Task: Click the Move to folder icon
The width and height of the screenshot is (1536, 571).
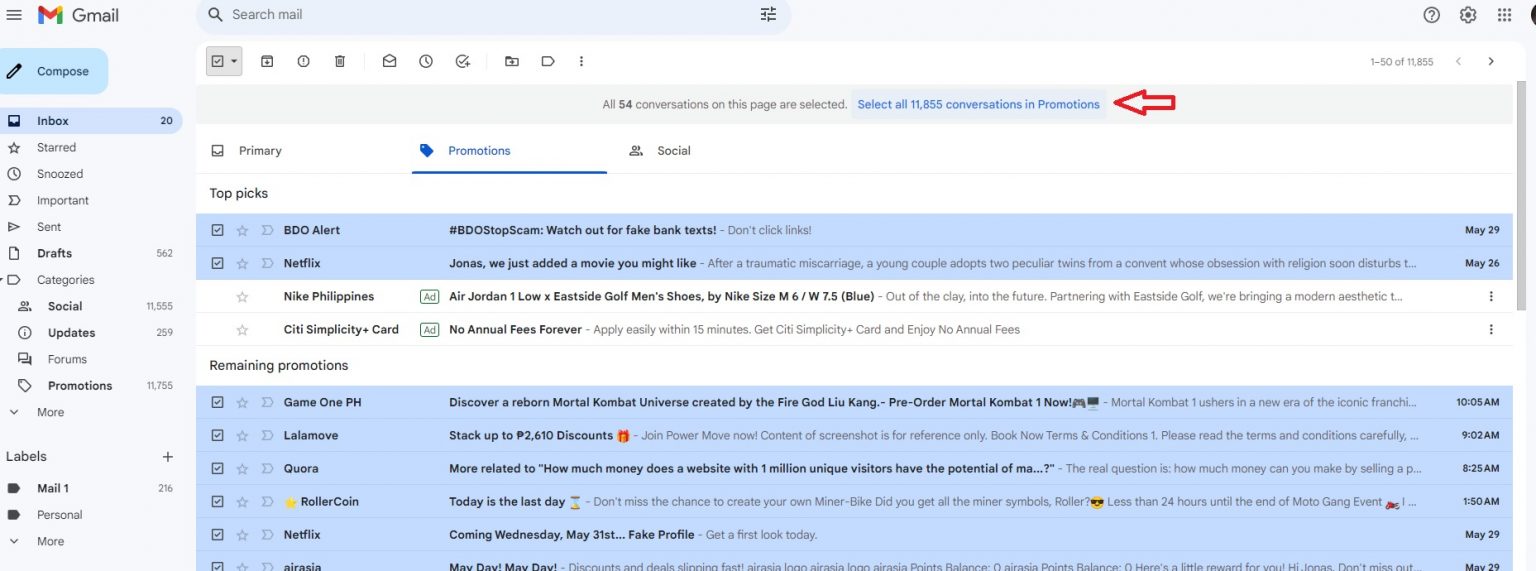Action: click(512, 61)
